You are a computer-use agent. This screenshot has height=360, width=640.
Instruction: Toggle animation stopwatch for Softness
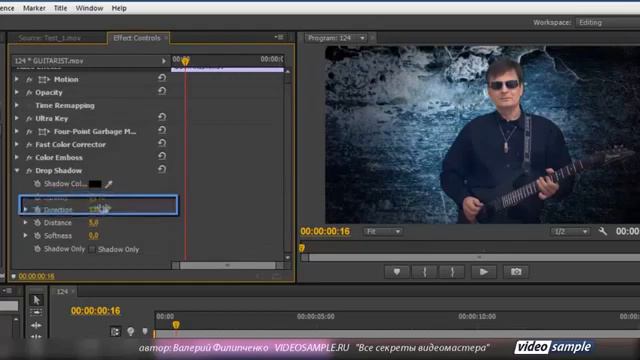coord(37,236)
